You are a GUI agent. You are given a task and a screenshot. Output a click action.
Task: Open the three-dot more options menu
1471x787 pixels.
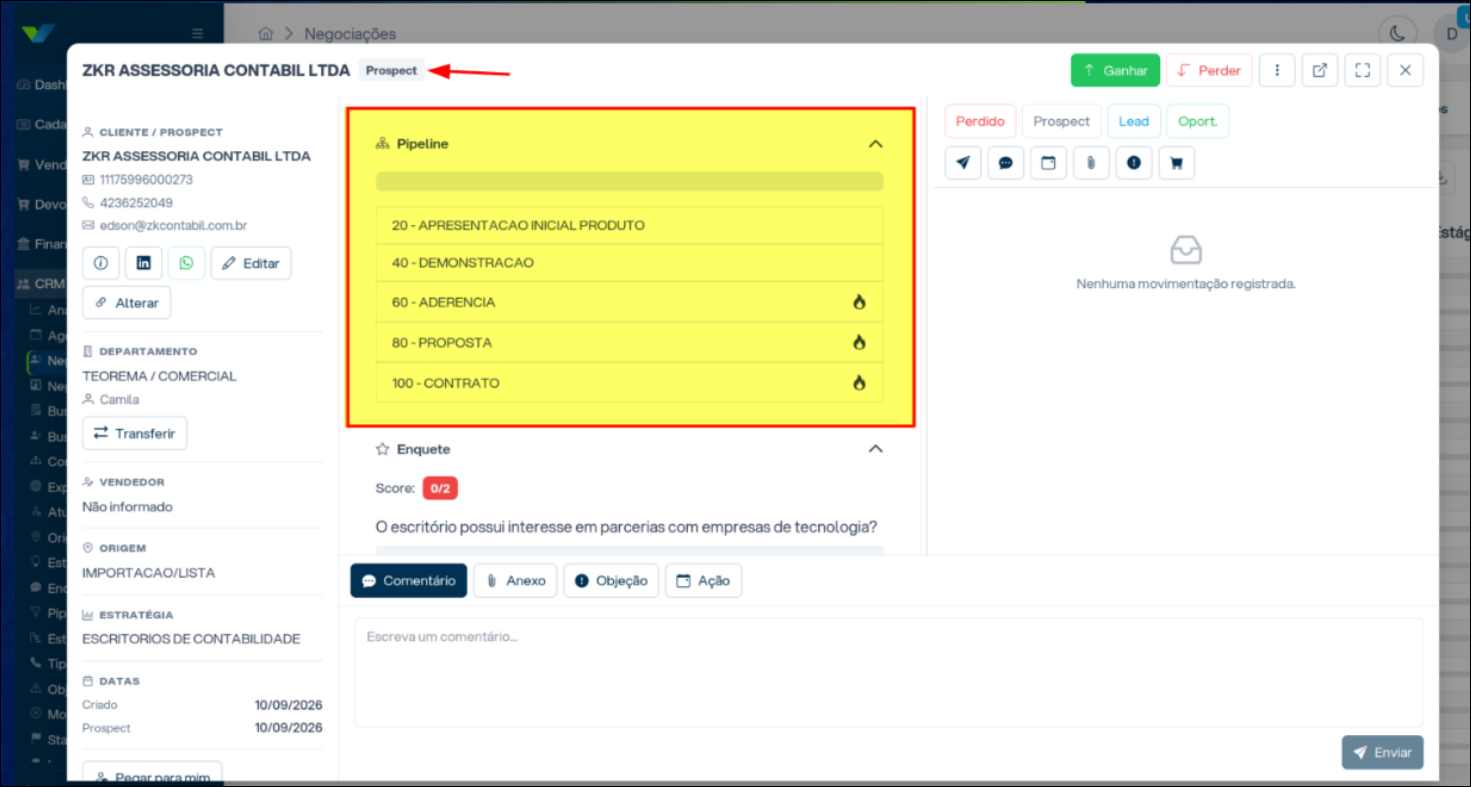point(1277,71)
